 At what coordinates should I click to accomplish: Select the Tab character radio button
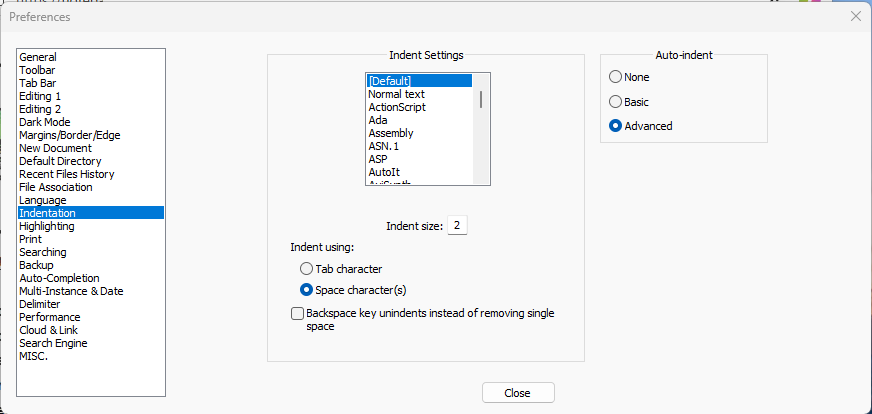pos(307,269)
